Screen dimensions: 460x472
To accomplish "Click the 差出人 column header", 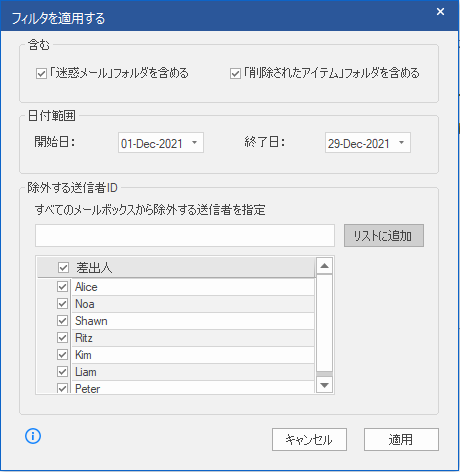I will 176,267.
